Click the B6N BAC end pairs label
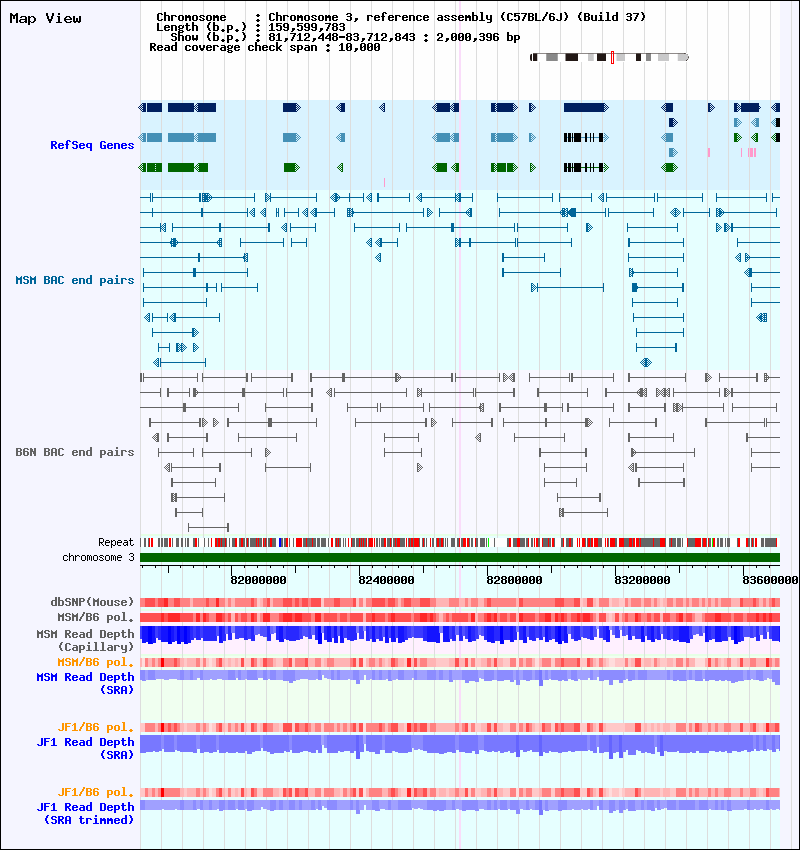The image size is (800, 850). point(75,452)
